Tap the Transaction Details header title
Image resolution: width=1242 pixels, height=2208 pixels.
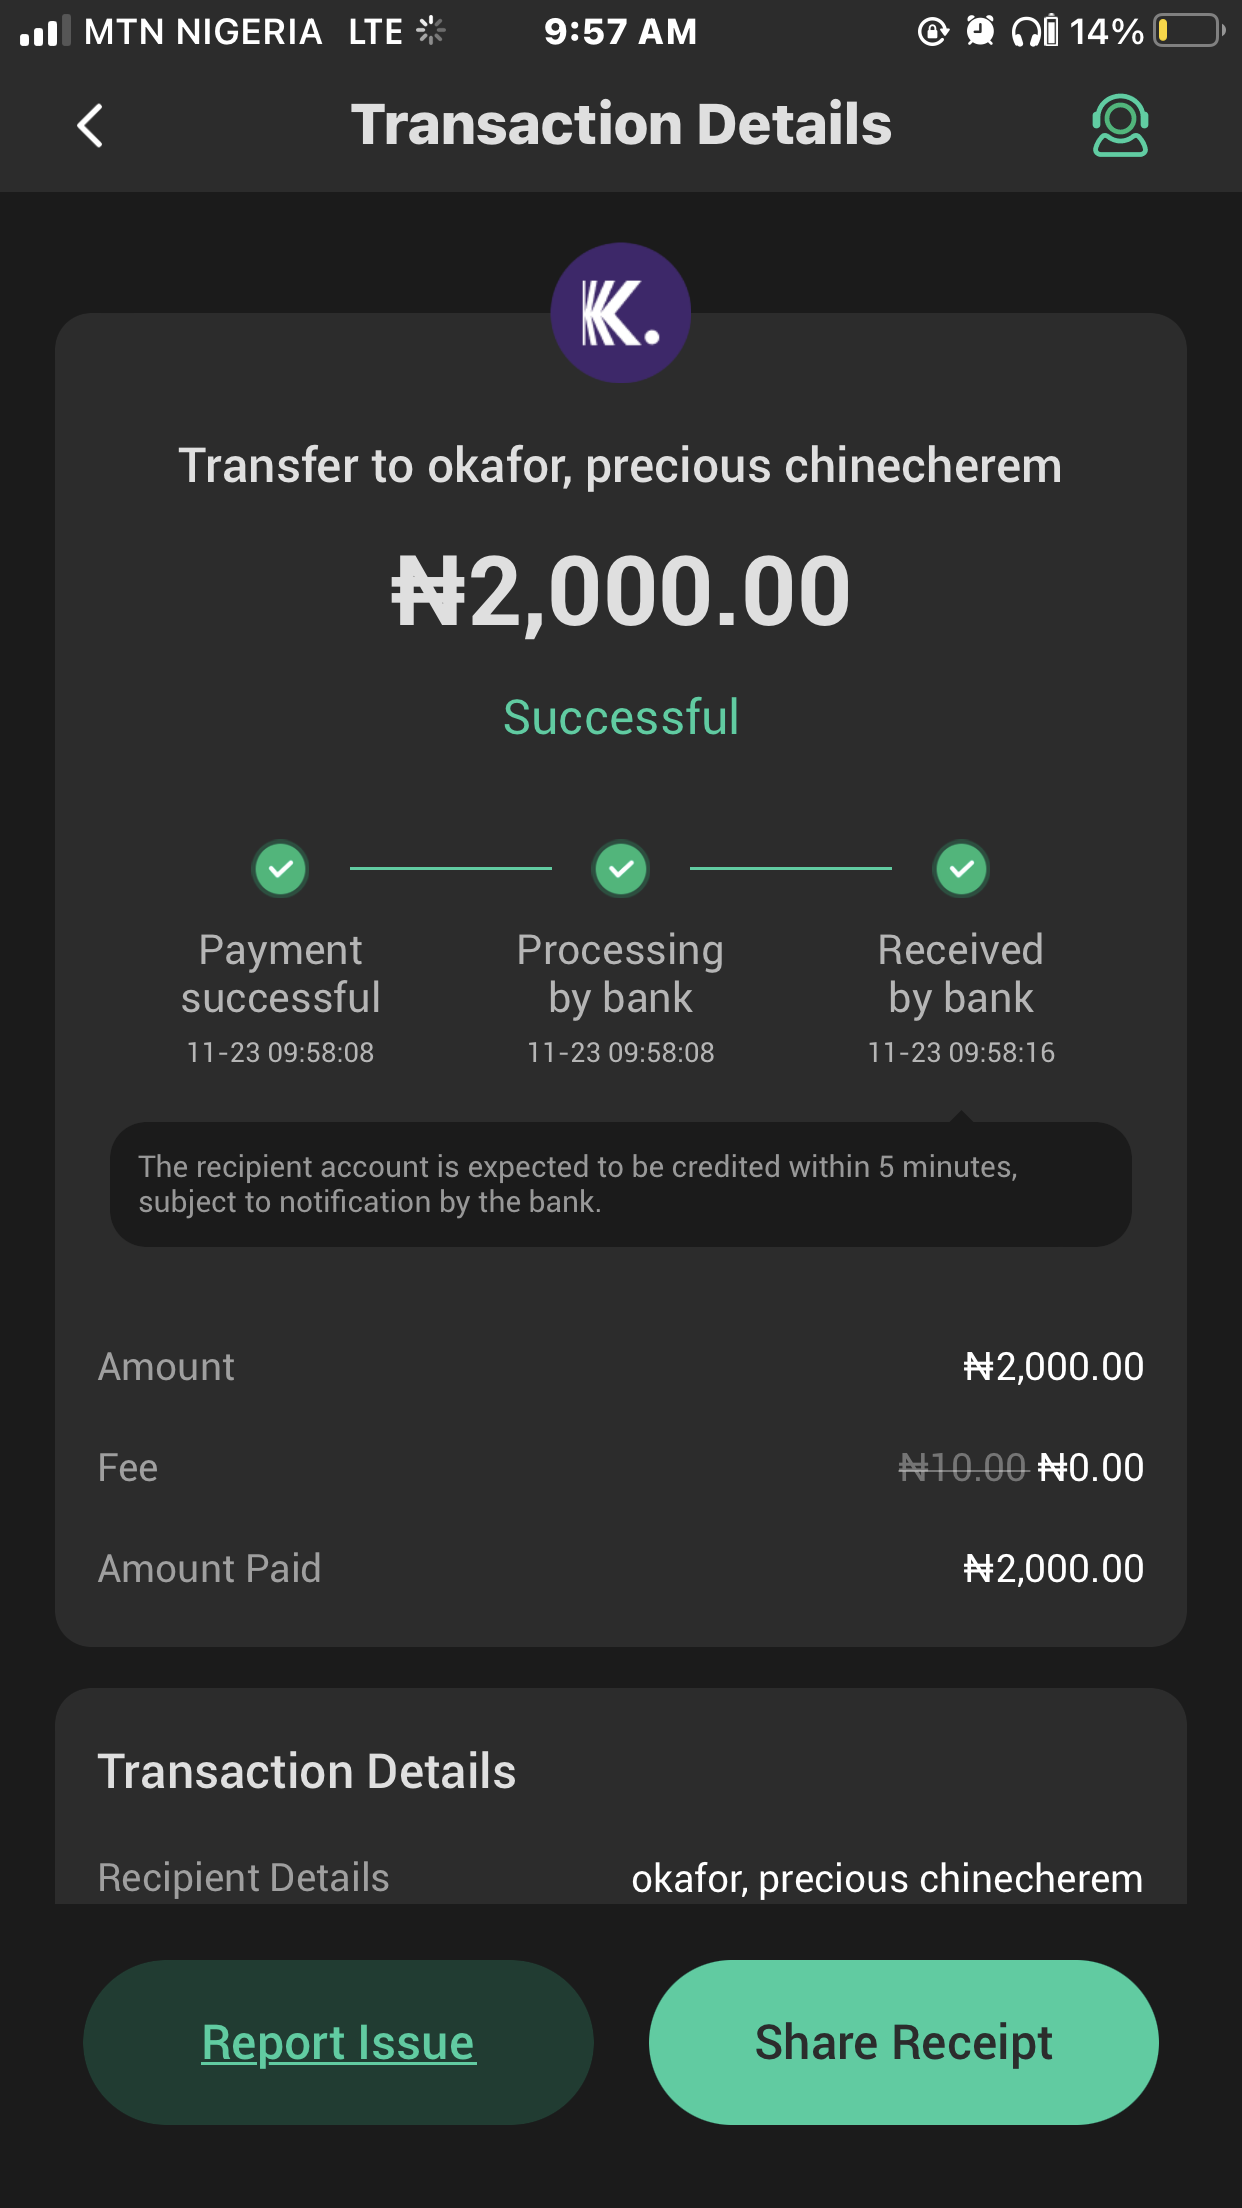point(621,125)
